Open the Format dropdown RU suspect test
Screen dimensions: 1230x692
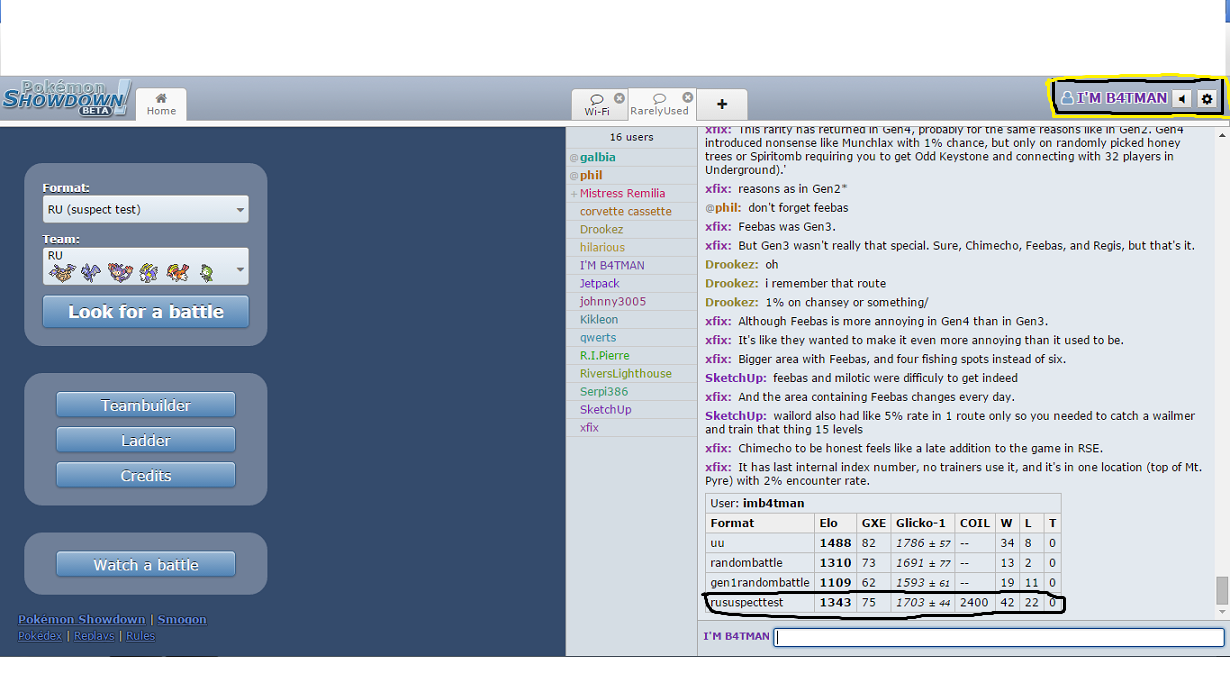click(x=146, y=210)
